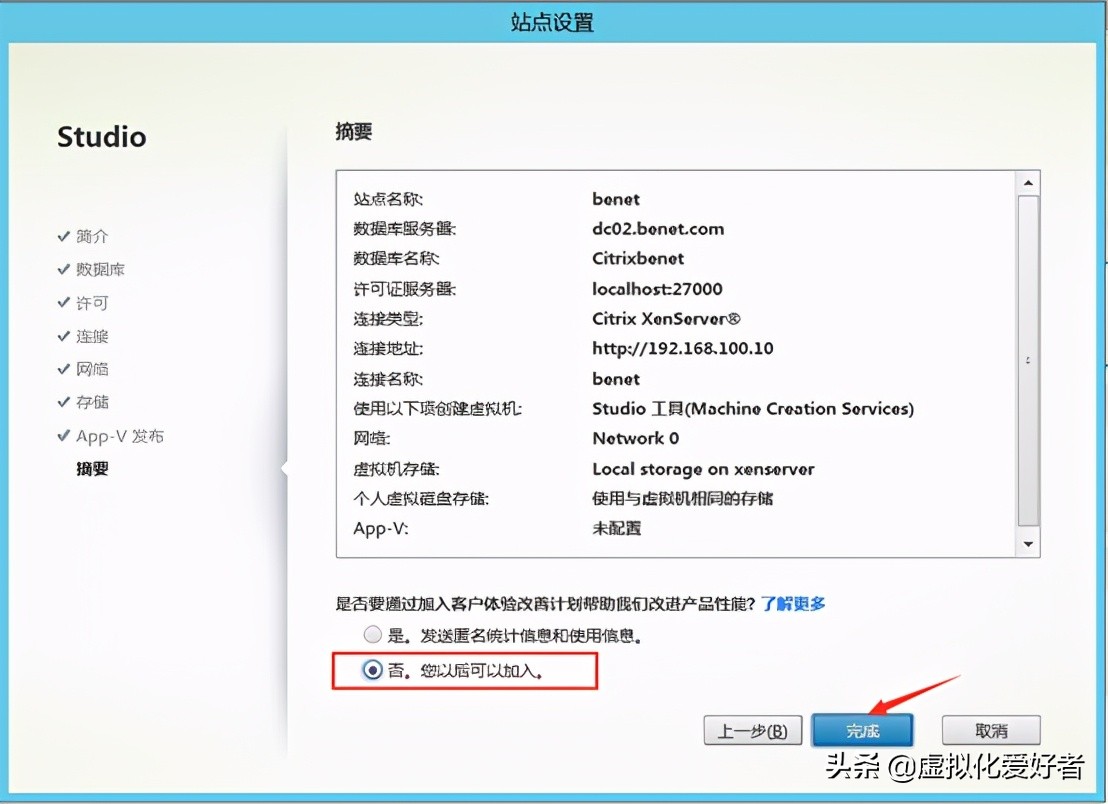
Task: Click the 虚拟机存储 label
Action: click(396, 469)
